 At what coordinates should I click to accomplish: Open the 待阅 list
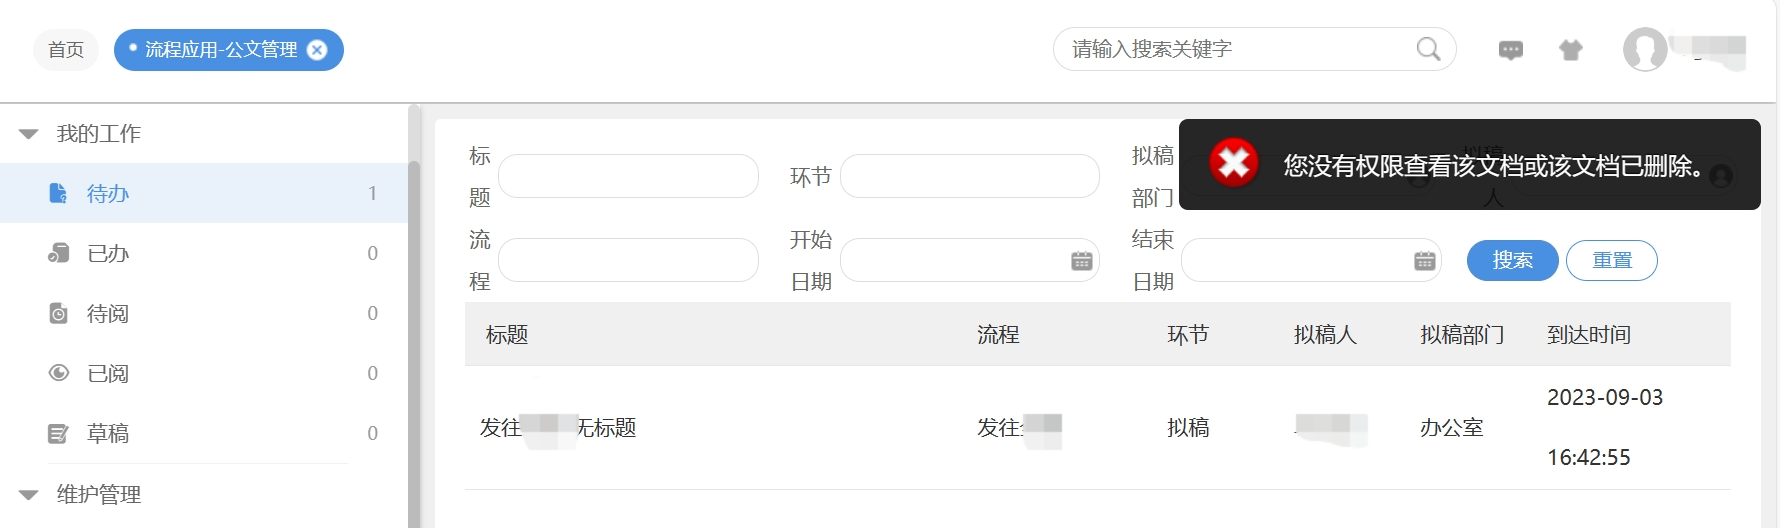pyautogui.click(x=108, y=314)
